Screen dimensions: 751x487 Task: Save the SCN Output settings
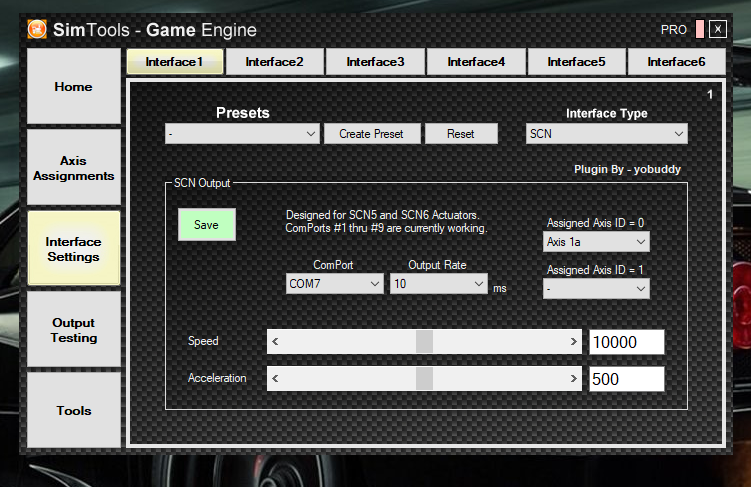coord(206,225)
